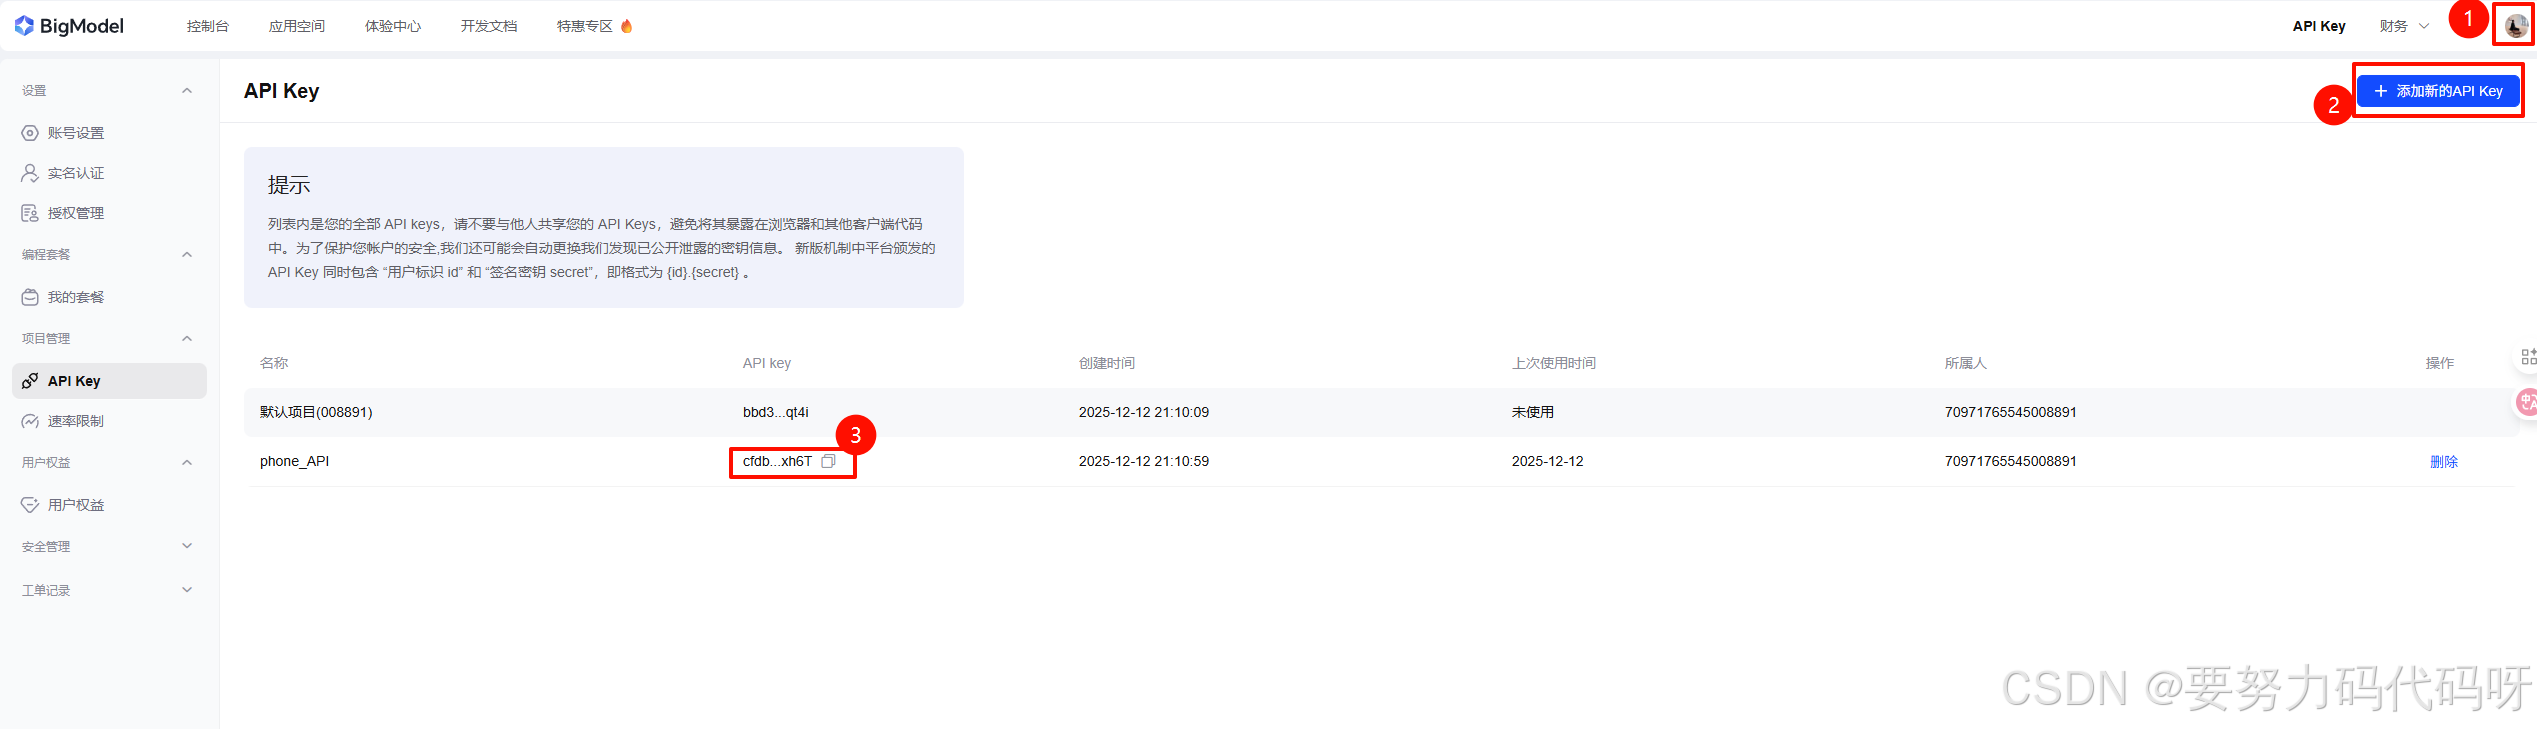Screen dimensions: 2537x729
Task: Open 特惠专区 in the top navigation
Action: 585,26
